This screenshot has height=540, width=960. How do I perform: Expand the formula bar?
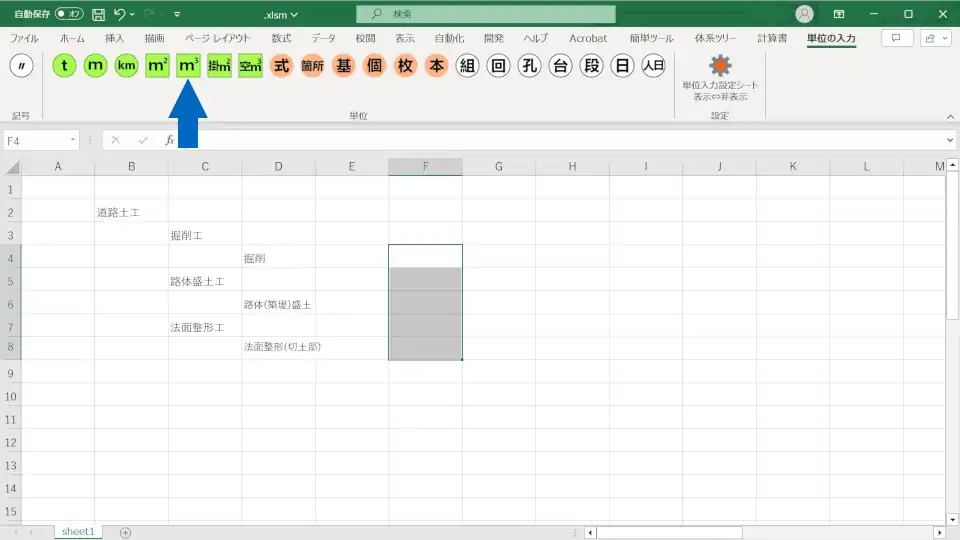tap(949, 141)
